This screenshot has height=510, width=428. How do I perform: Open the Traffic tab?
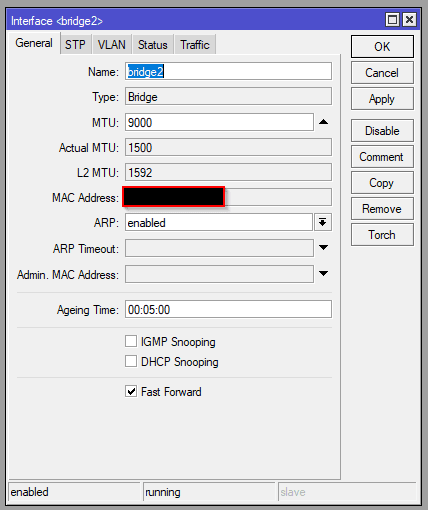click(195, 44)
